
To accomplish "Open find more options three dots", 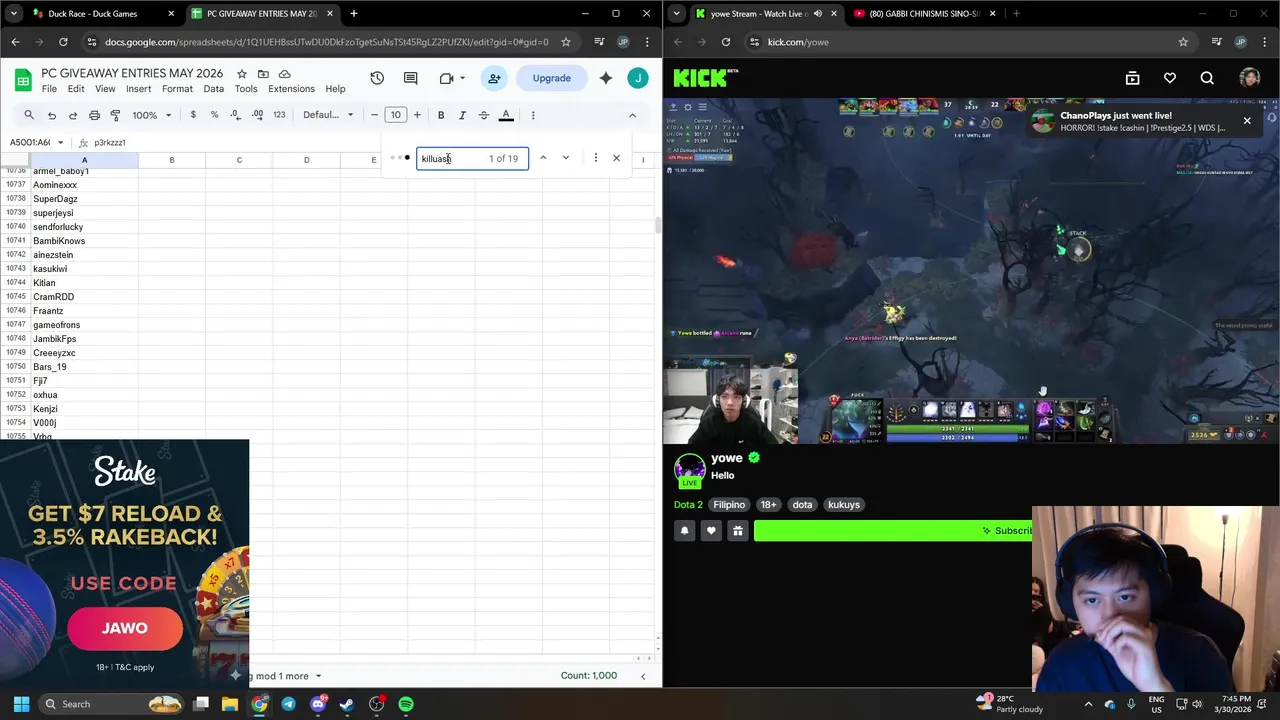I will point(595,158).
